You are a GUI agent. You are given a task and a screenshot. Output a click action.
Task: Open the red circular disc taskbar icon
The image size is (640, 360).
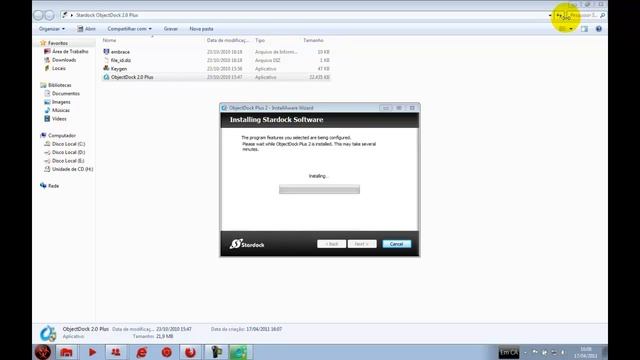click(167, 352)
